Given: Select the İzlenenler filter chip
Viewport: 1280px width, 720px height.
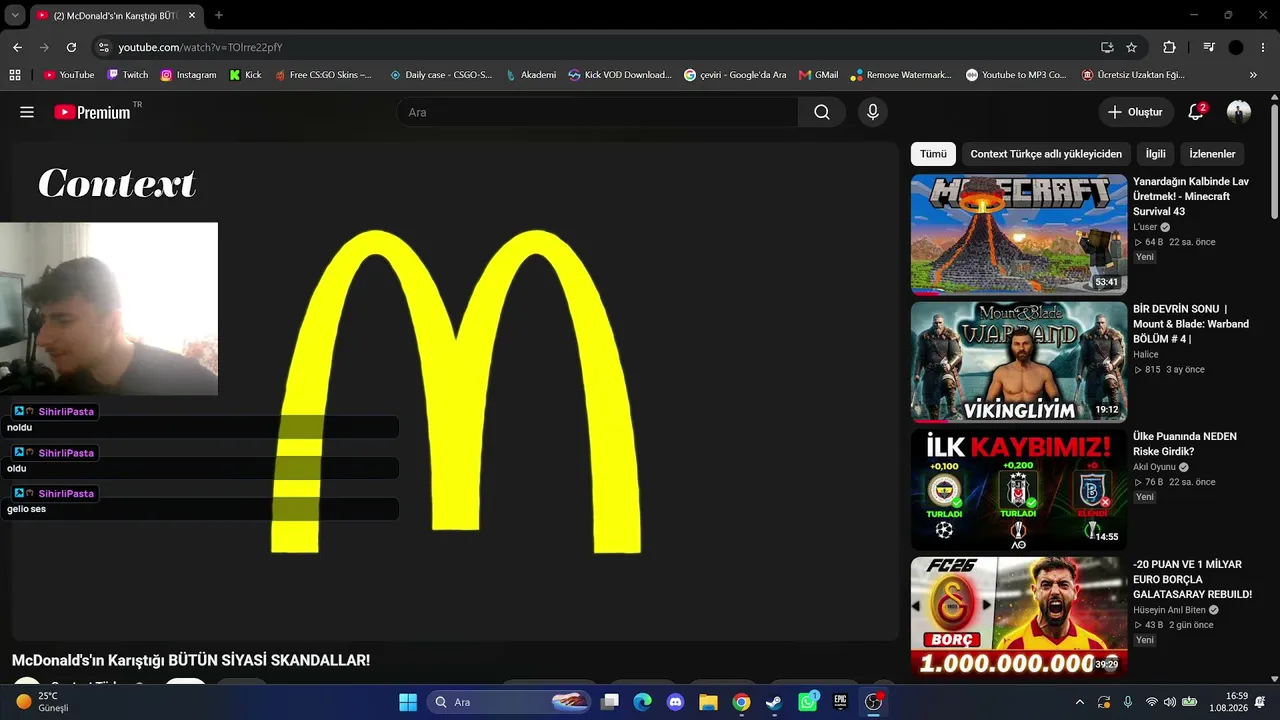Looking at the screenshot, I should pos(1212,154).
